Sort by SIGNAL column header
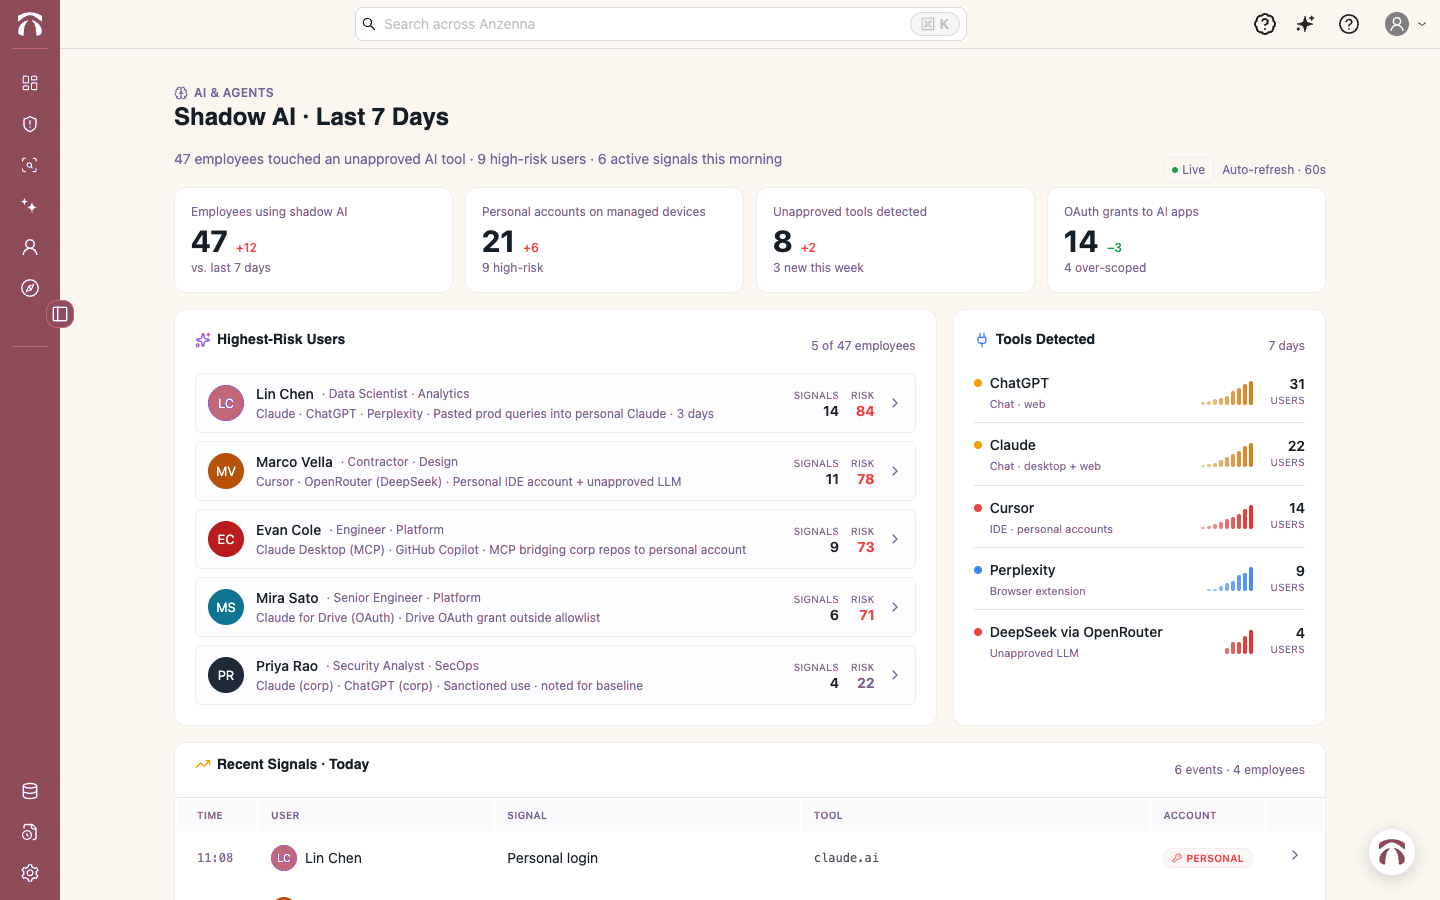Screen dimensions: 1440x900 [527, 816]
